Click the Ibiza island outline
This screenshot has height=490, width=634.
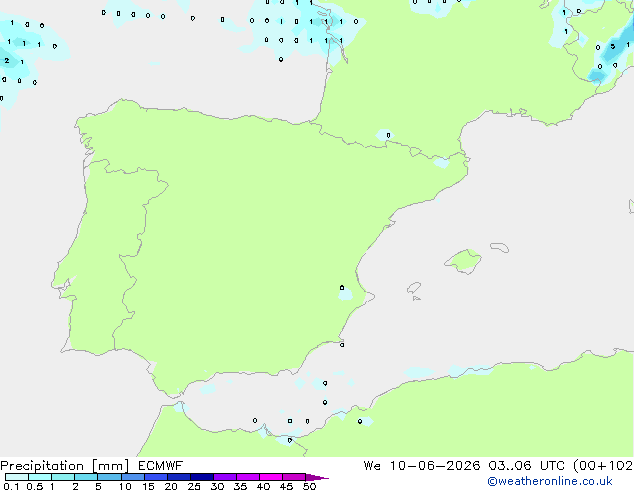click(x=414, y=288)
